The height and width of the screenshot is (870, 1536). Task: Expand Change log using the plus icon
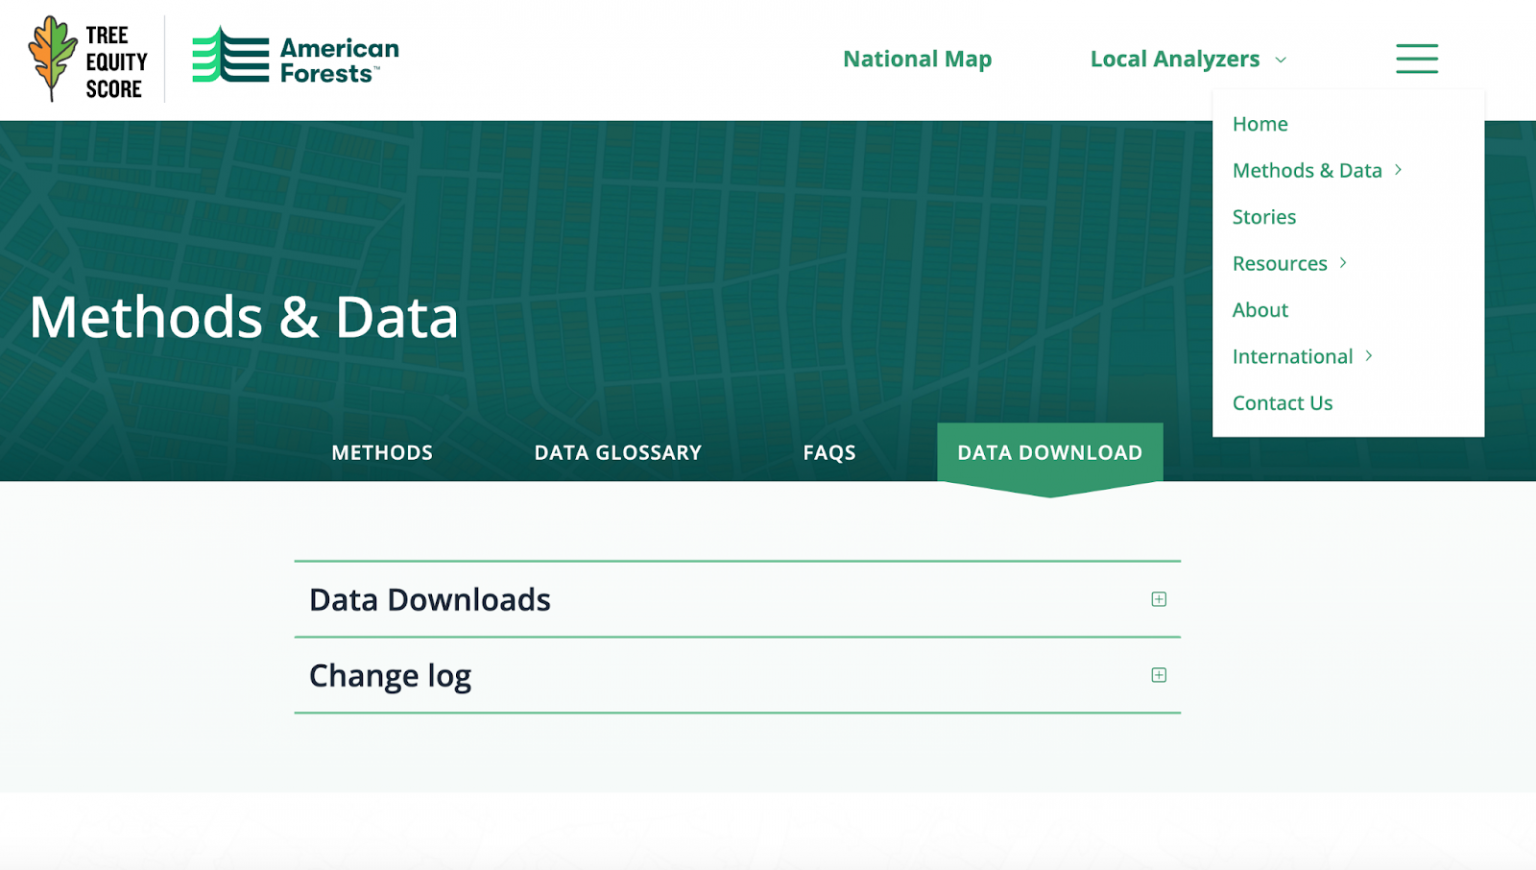pyautogui.click(x=1158, y=675)
